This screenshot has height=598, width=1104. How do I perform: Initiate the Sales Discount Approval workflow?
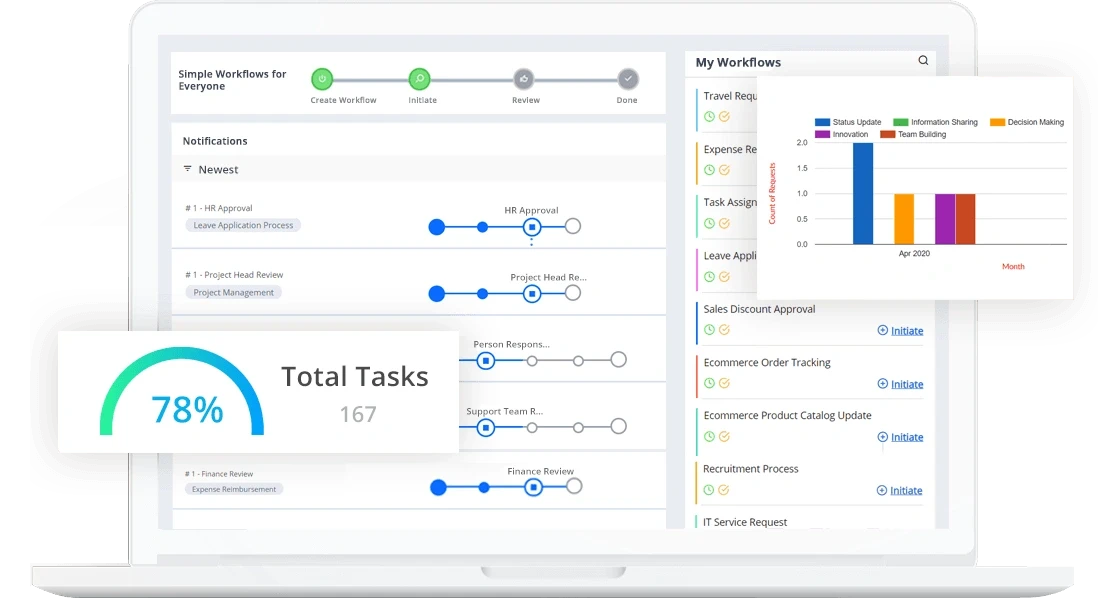point(900,330)
